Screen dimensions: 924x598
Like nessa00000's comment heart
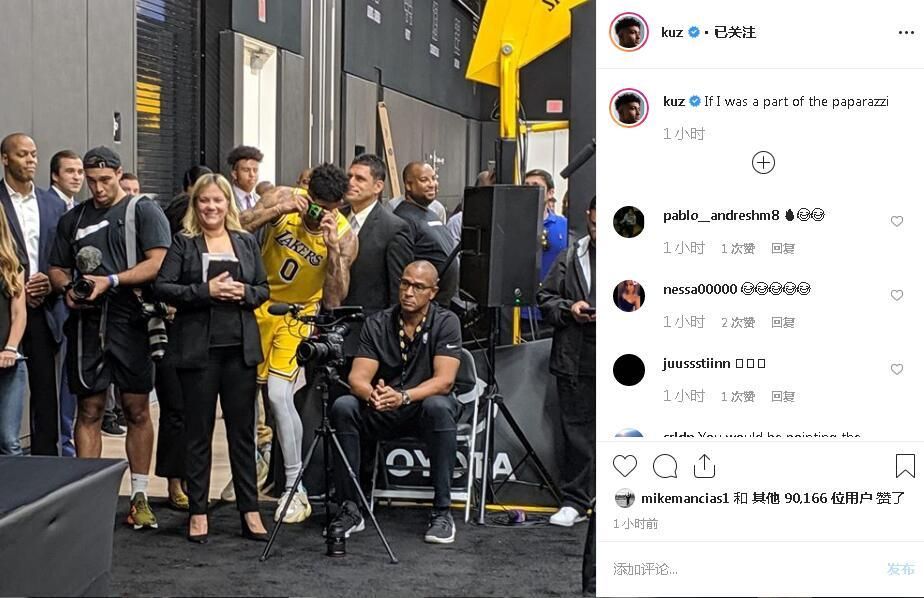click(896, 295)
